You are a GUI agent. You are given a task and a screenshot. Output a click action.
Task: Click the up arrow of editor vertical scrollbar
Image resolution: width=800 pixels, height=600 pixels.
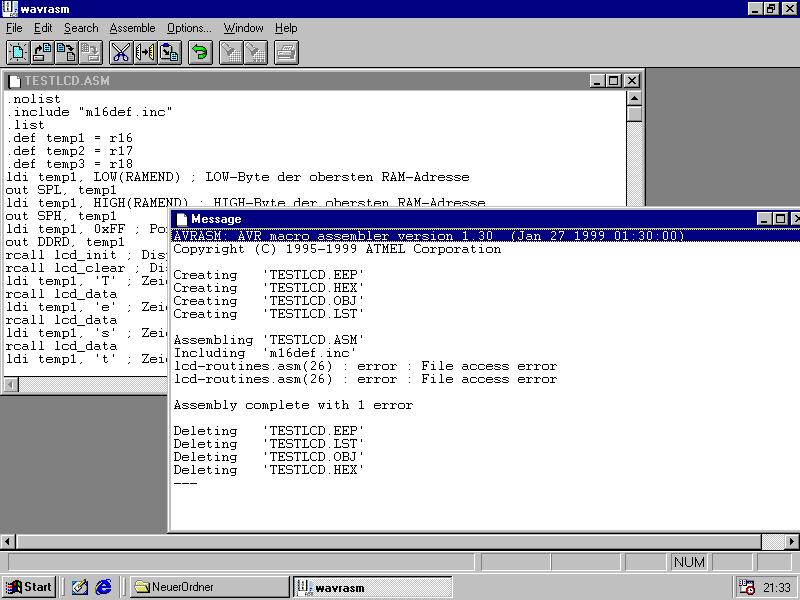coord(634,98)
